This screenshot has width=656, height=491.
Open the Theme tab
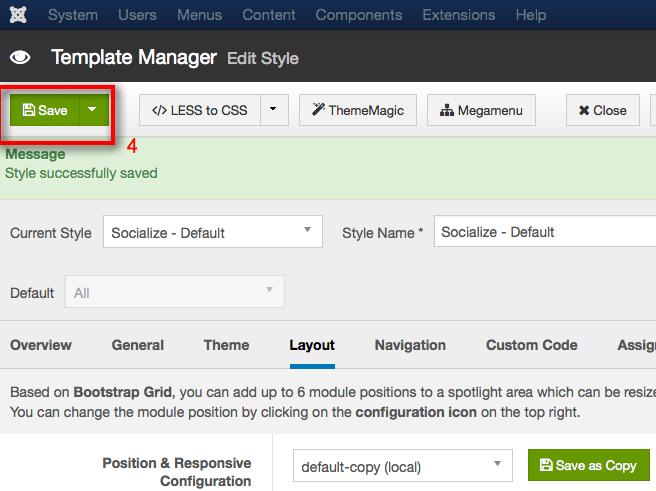point(226,345)
